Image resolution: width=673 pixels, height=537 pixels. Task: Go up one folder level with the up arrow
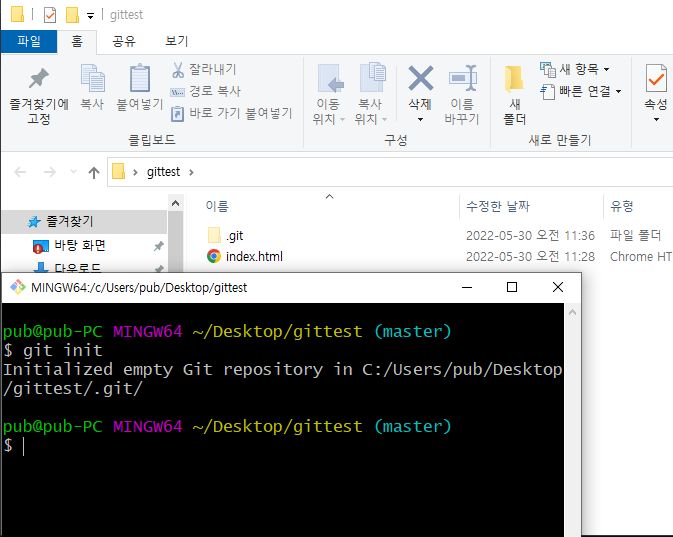point(94,173)
